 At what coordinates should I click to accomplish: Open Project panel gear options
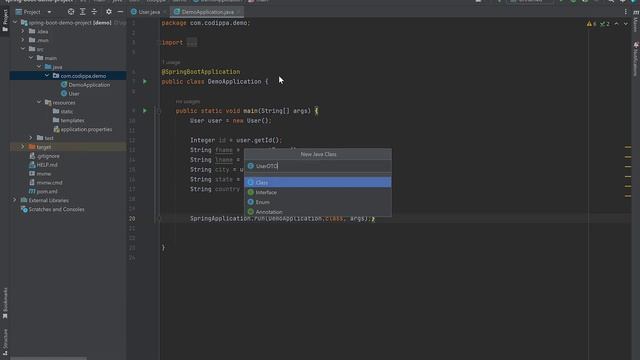(x=109, y=12)
